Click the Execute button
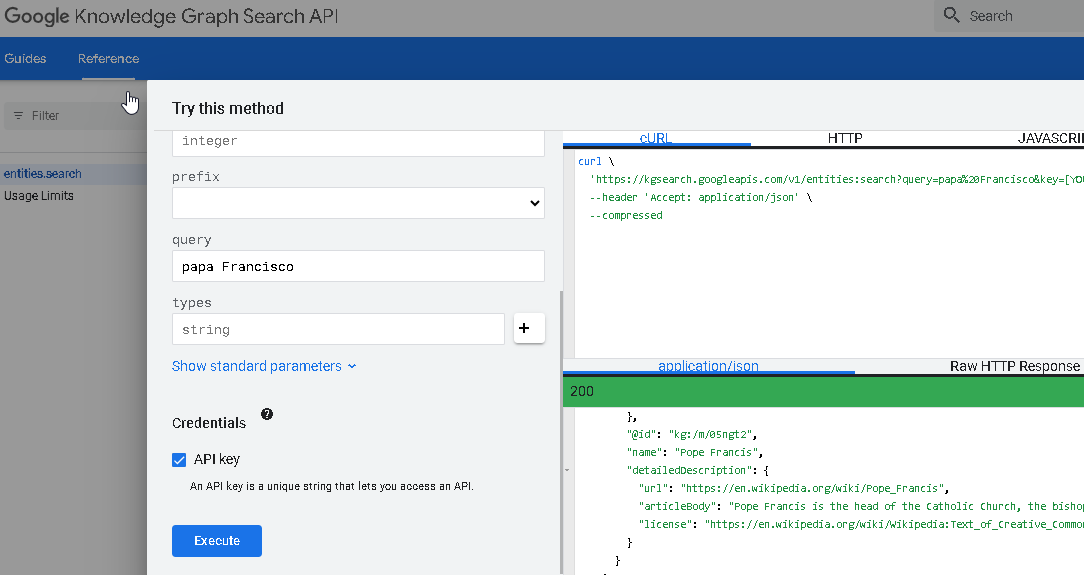Screen dimensions: 1084x575 (217, 541)
